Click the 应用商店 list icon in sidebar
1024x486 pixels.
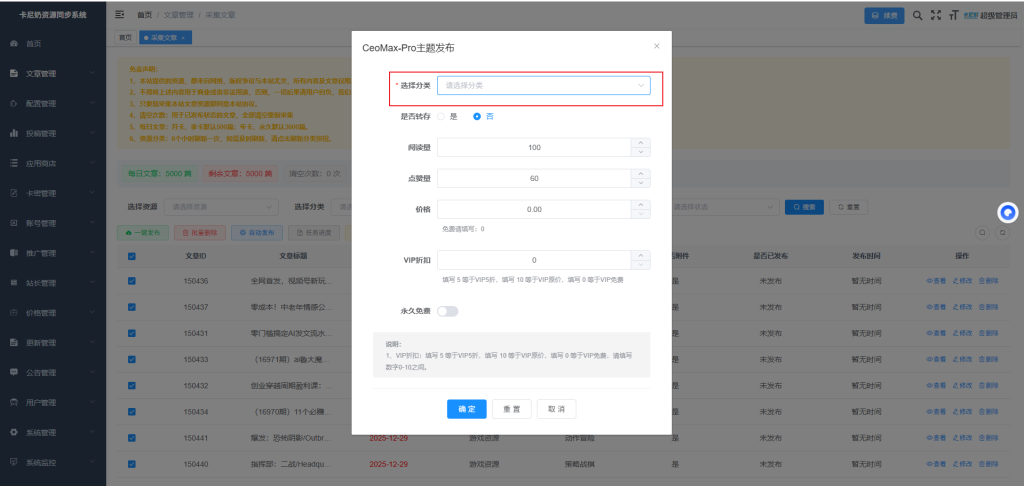[14, 163]
